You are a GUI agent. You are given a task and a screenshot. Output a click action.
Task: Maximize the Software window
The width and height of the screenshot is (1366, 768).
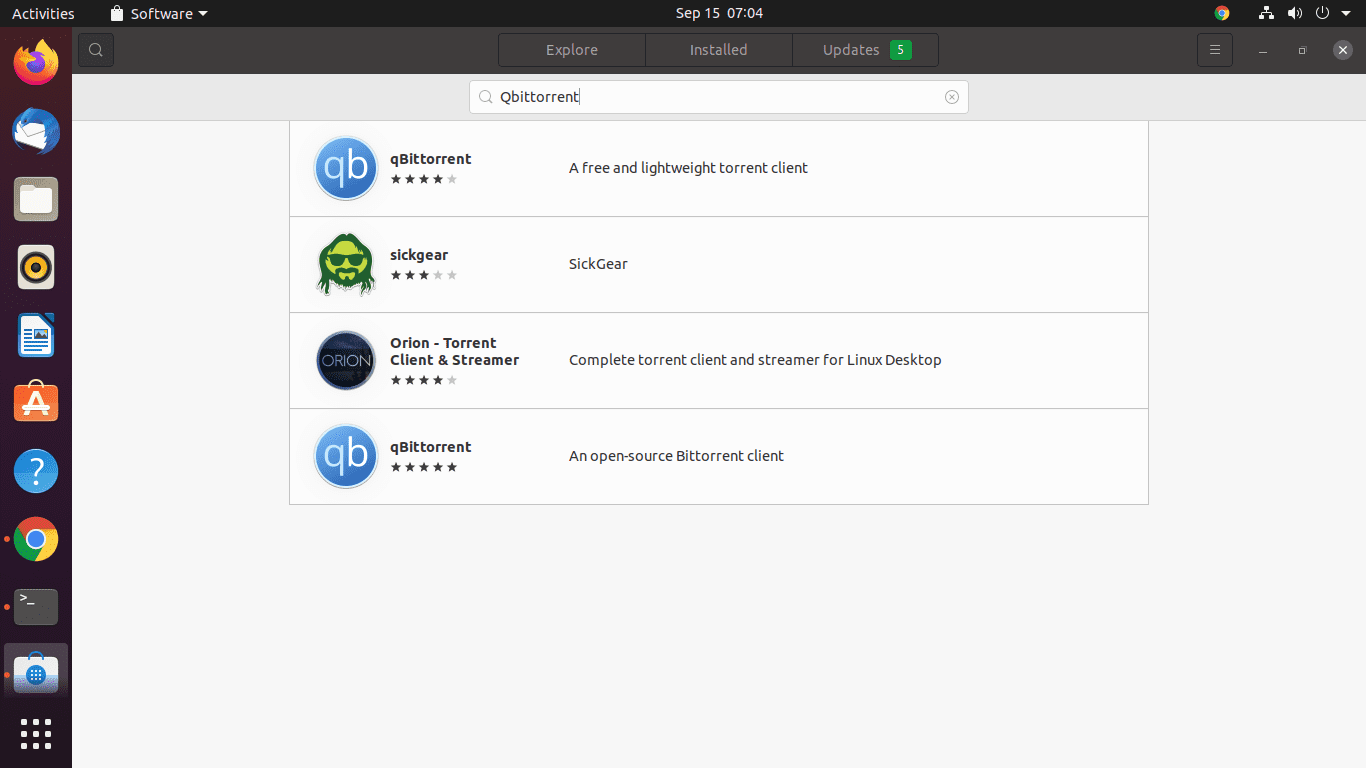point(1302,50)
